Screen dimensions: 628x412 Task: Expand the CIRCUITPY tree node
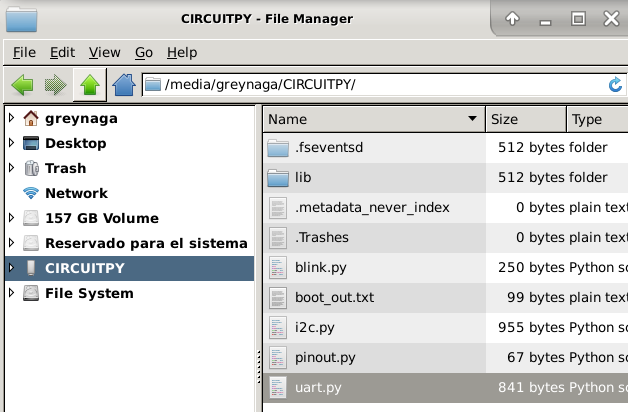click(12, 267)
